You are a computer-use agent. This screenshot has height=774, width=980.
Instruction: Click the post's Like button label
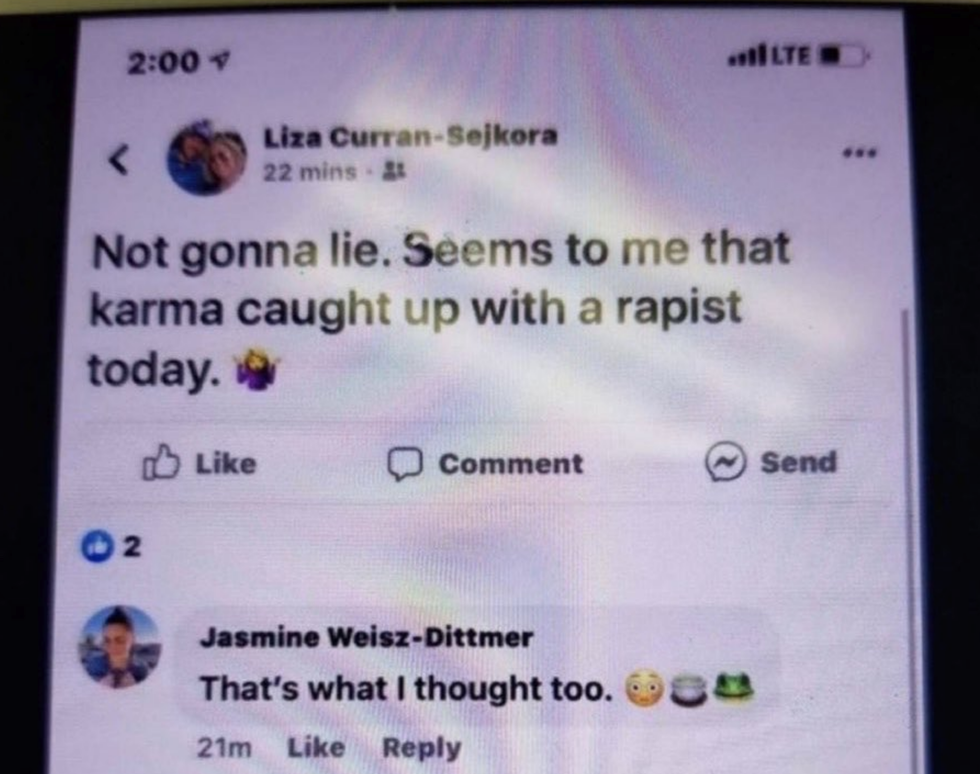[x=226, y=463]
